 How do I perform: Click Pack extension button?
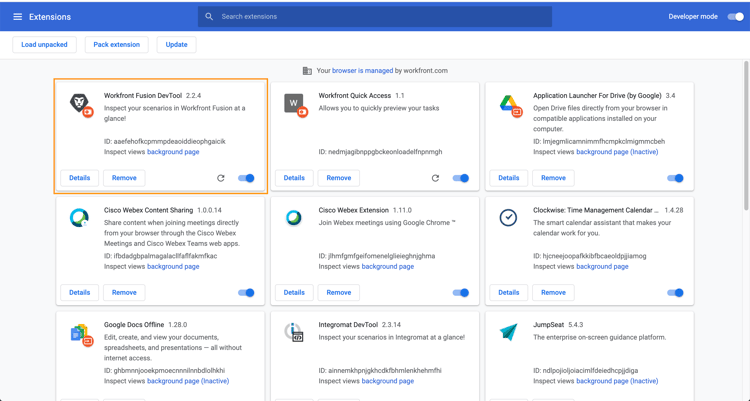pos(117,45)
